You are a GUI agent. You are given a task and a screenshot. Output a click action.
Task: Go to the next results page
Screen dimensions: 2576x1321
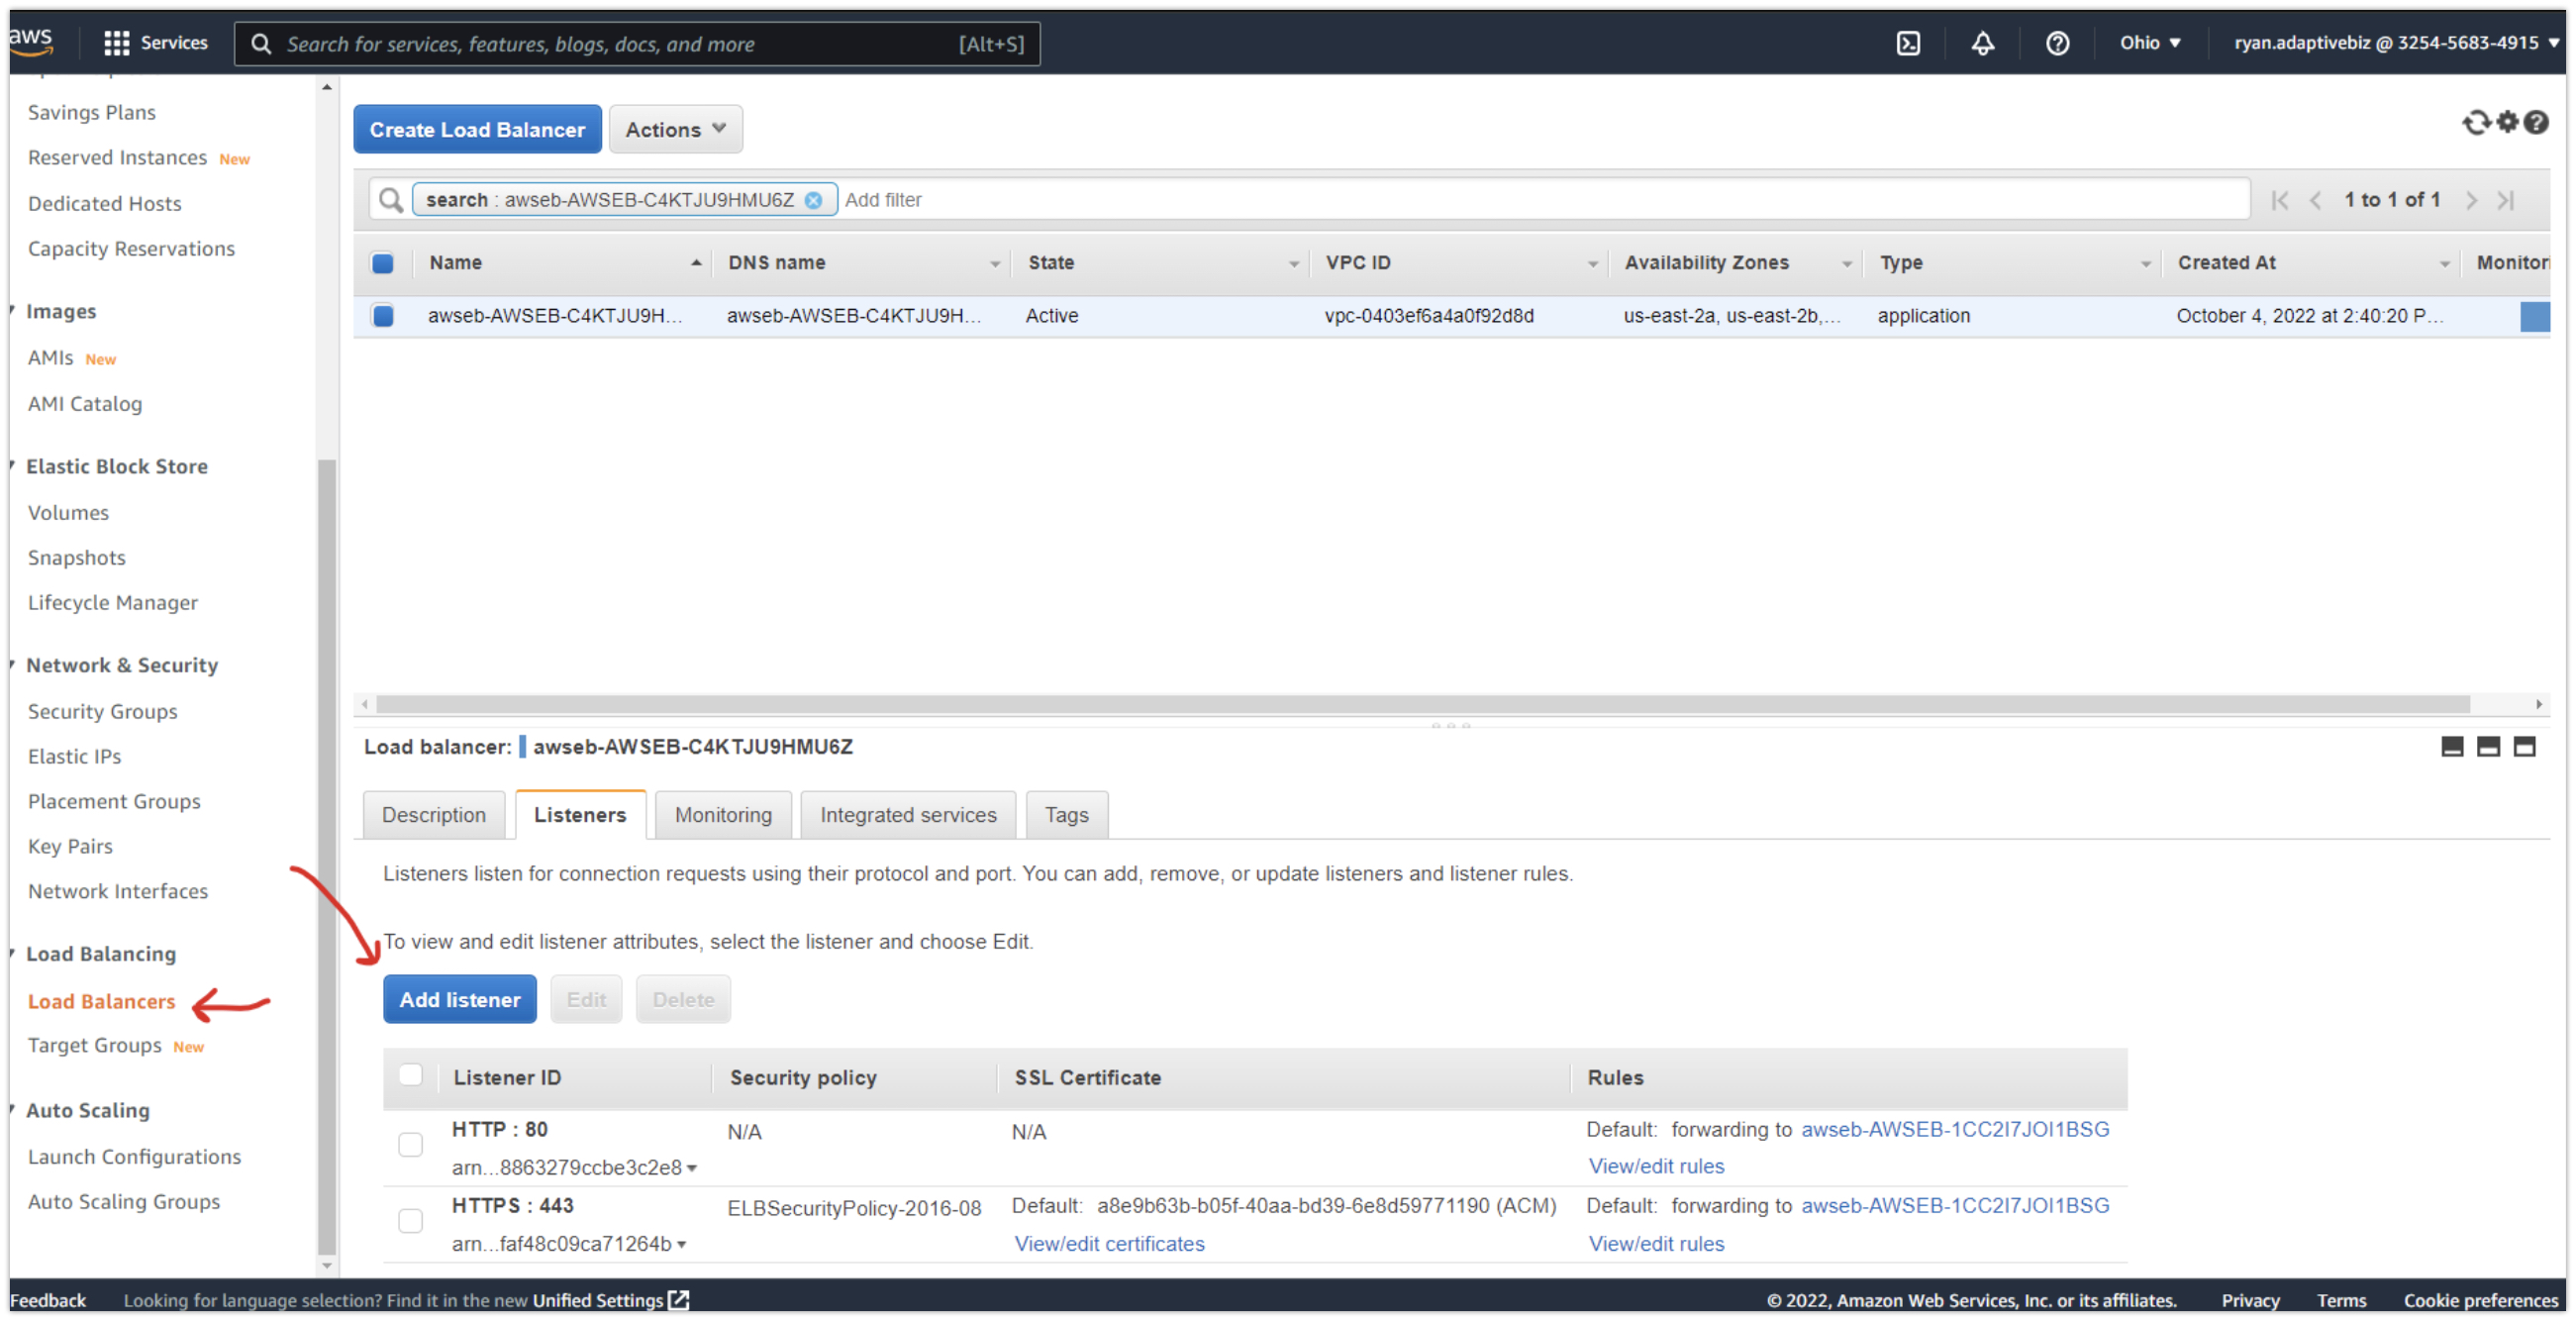tap(2471, 200)
